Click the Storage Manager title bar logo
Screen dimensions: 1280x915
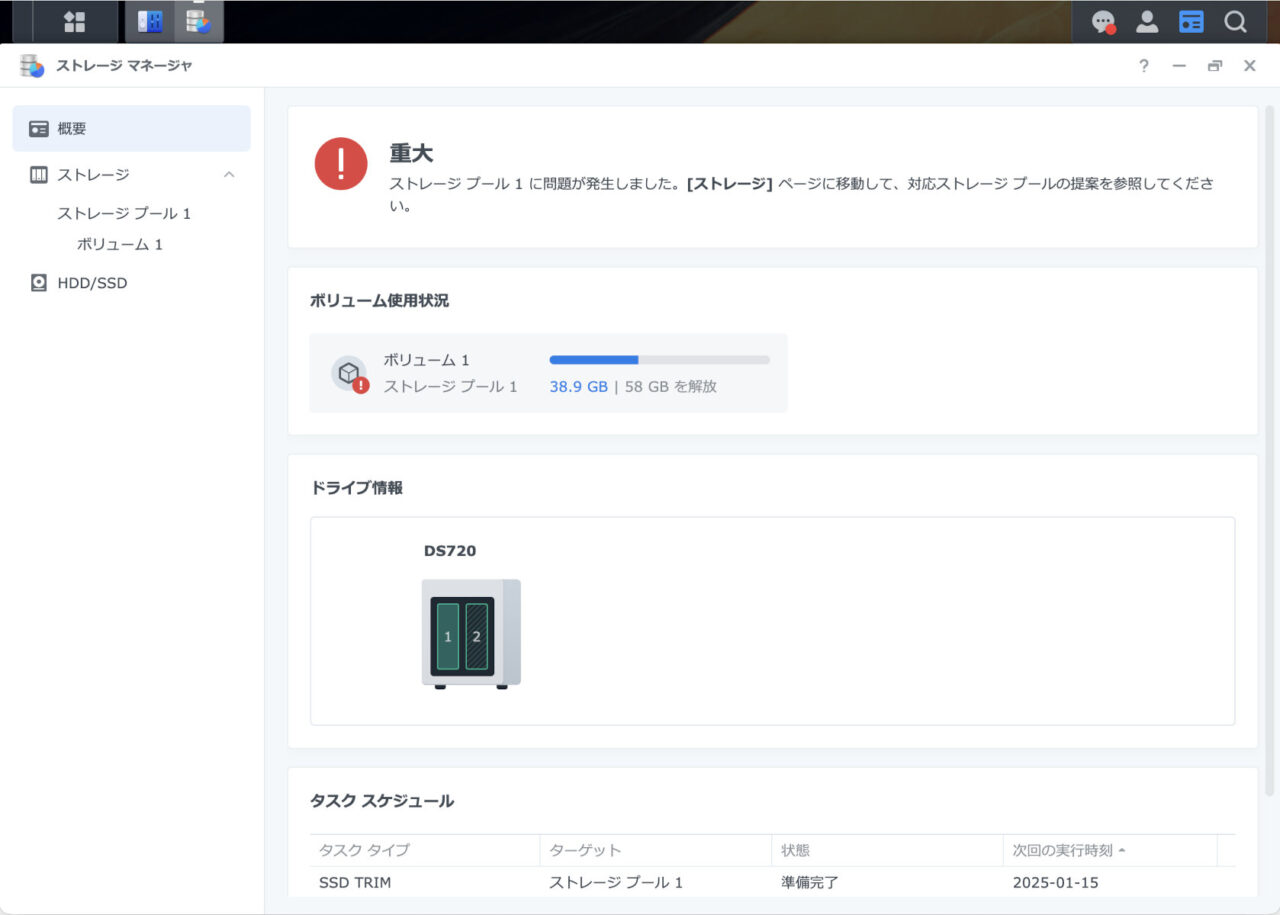(32, 66)
